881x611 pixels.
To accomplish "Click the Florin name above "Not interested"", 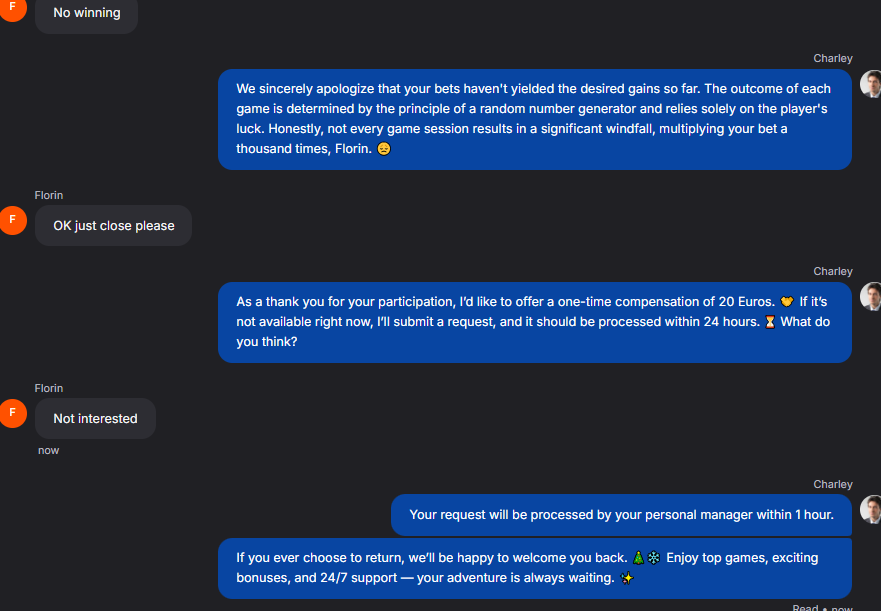I will click(48, 388).
